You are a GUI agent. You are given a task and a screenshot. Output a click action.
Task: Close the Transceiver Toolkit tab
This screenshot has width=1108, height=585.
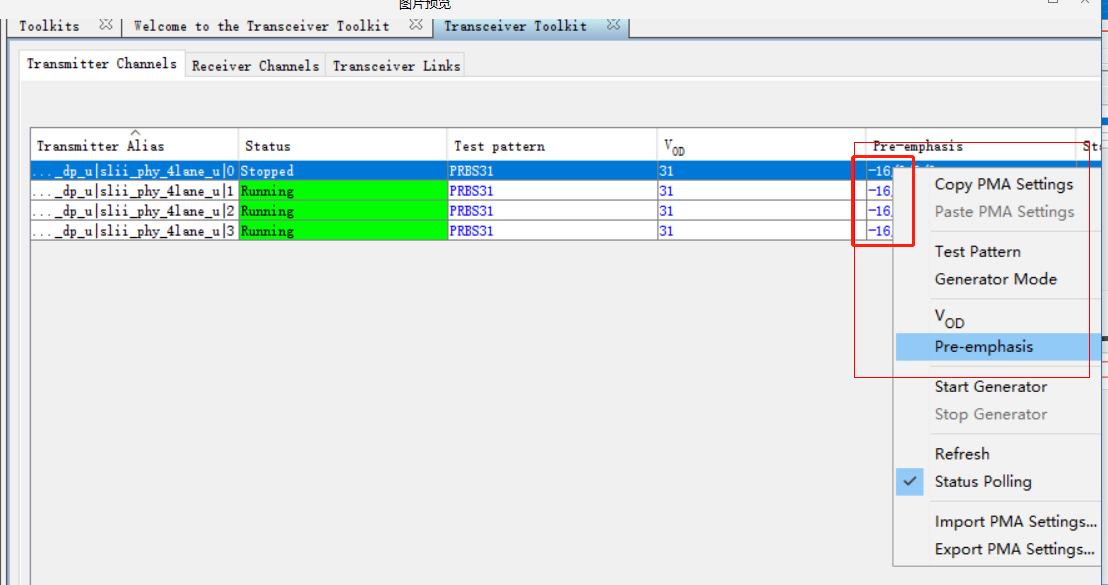click(x=613, y=25)
